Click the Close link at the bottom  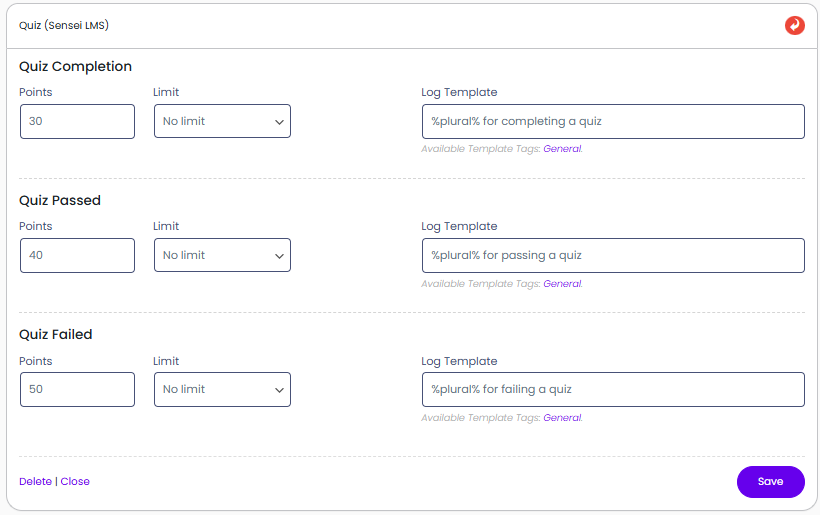pos(75,481)
